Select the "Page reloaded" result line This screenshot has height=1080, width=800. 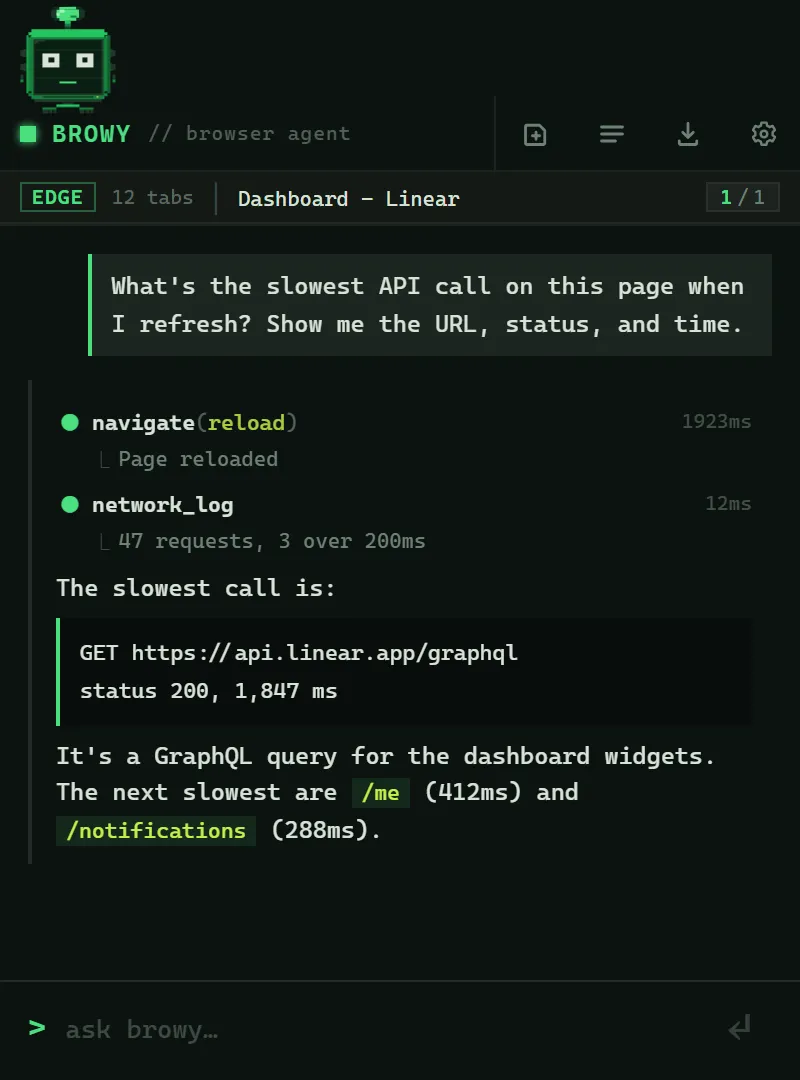(198, 459)
